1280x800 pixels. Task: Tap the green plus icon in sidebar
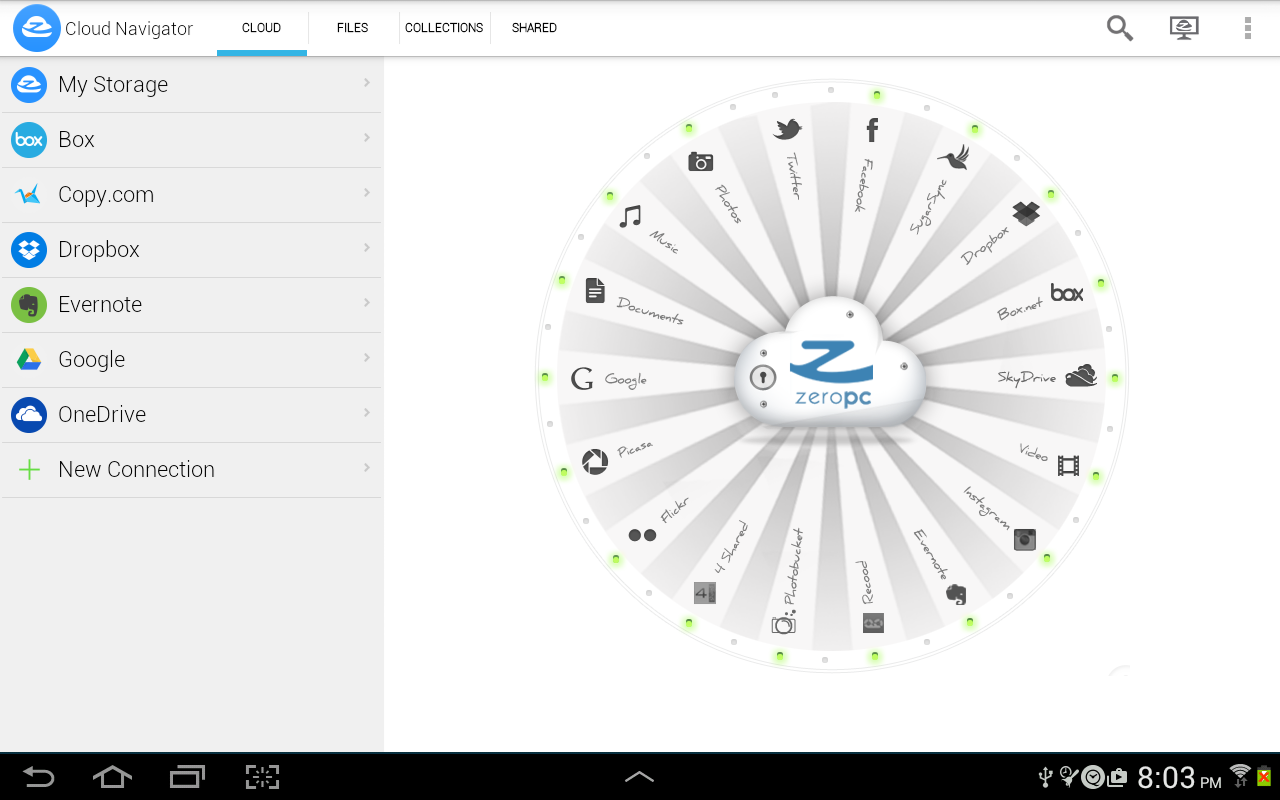click(29, 470)
